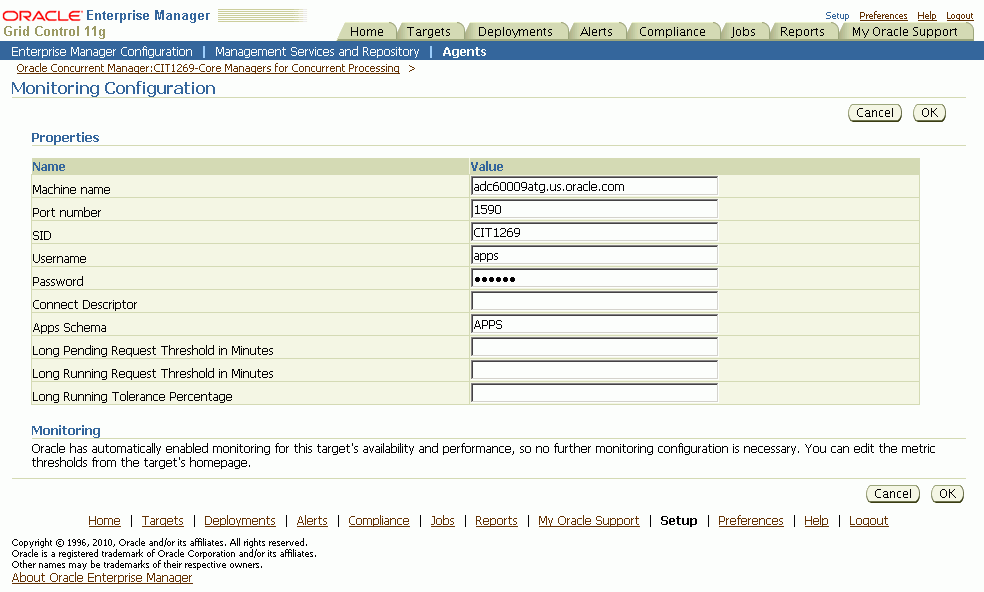The image size is (984, 592).
Task: Click the Name column header
Action: [48, 166]
